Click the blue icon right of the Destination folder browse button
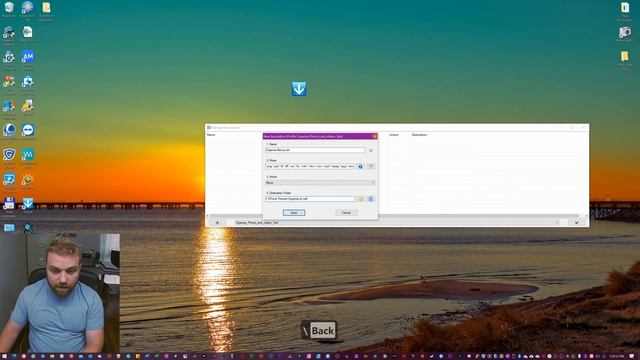640x360 pixels. click(x=371, y=199)
